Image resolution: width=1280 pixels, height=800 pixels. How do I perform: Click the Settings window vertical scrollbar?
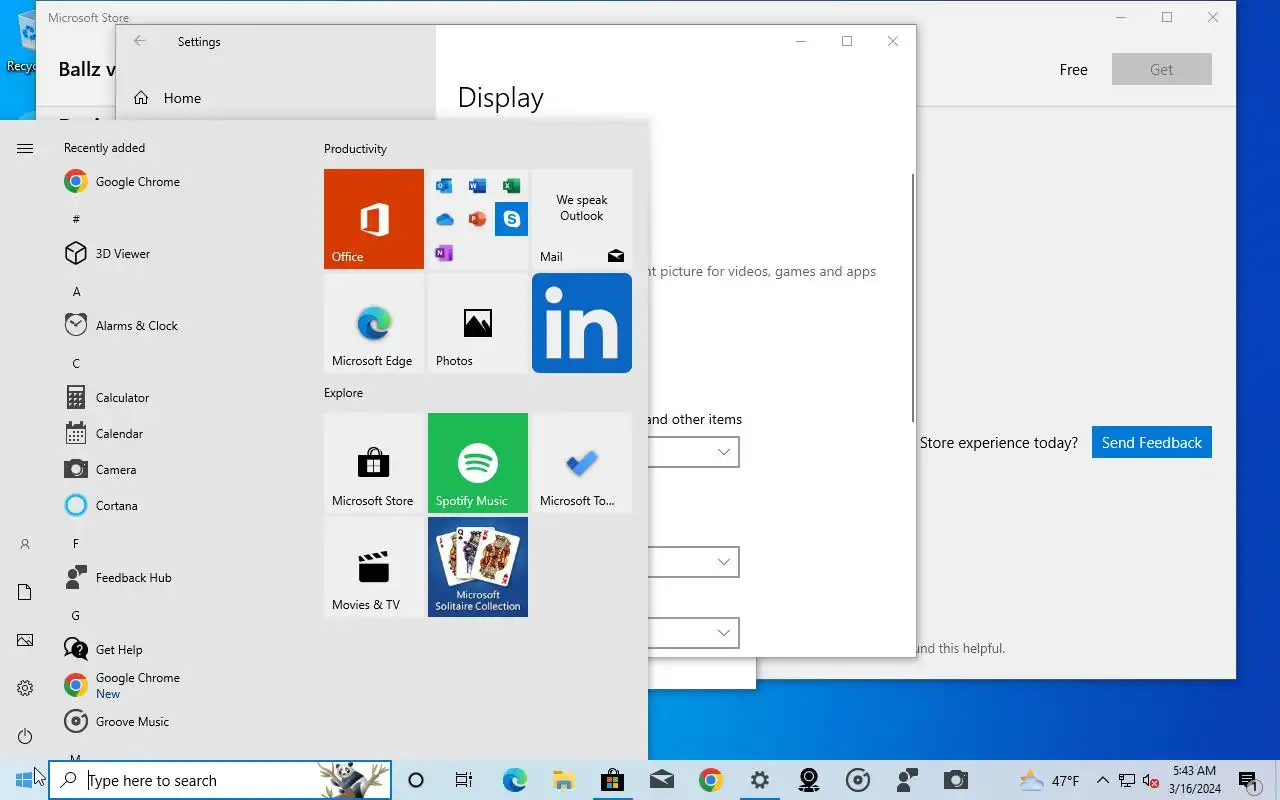(x=912, y=298)
